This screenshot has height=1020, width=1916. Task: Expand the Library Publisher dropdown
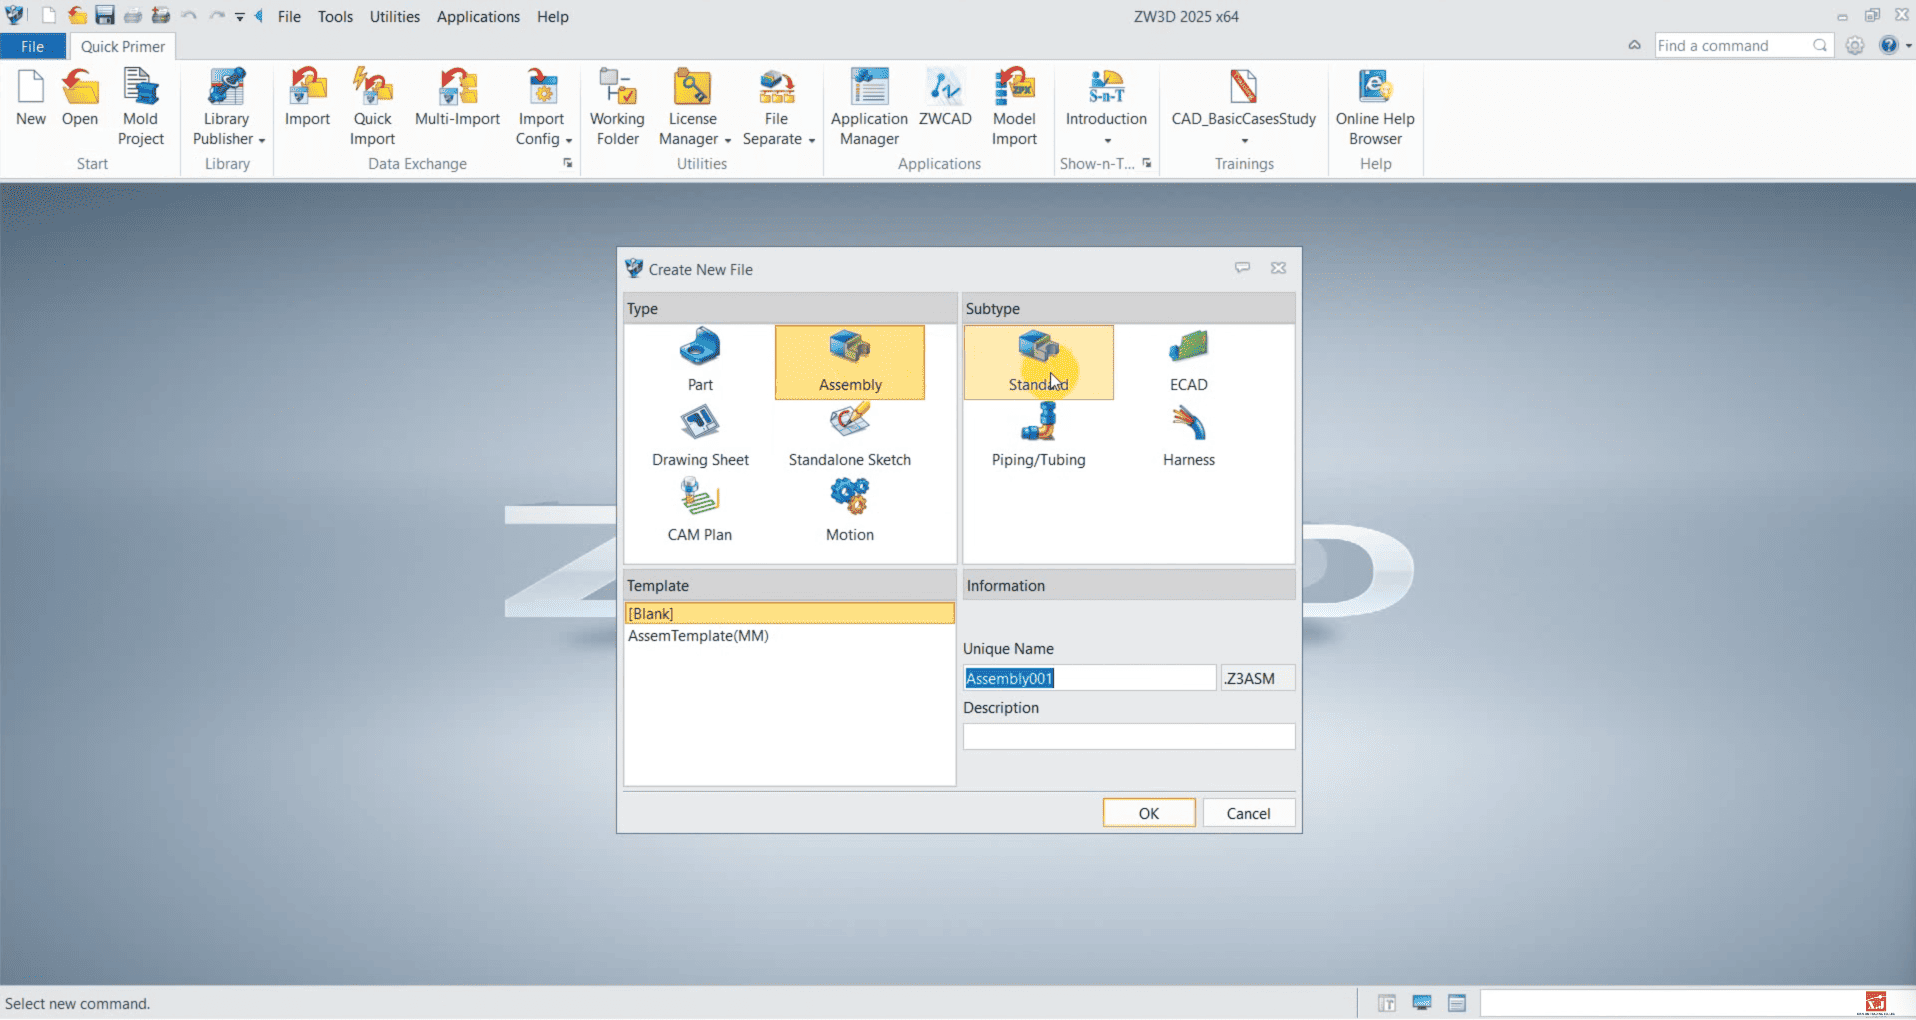[261, 140]
